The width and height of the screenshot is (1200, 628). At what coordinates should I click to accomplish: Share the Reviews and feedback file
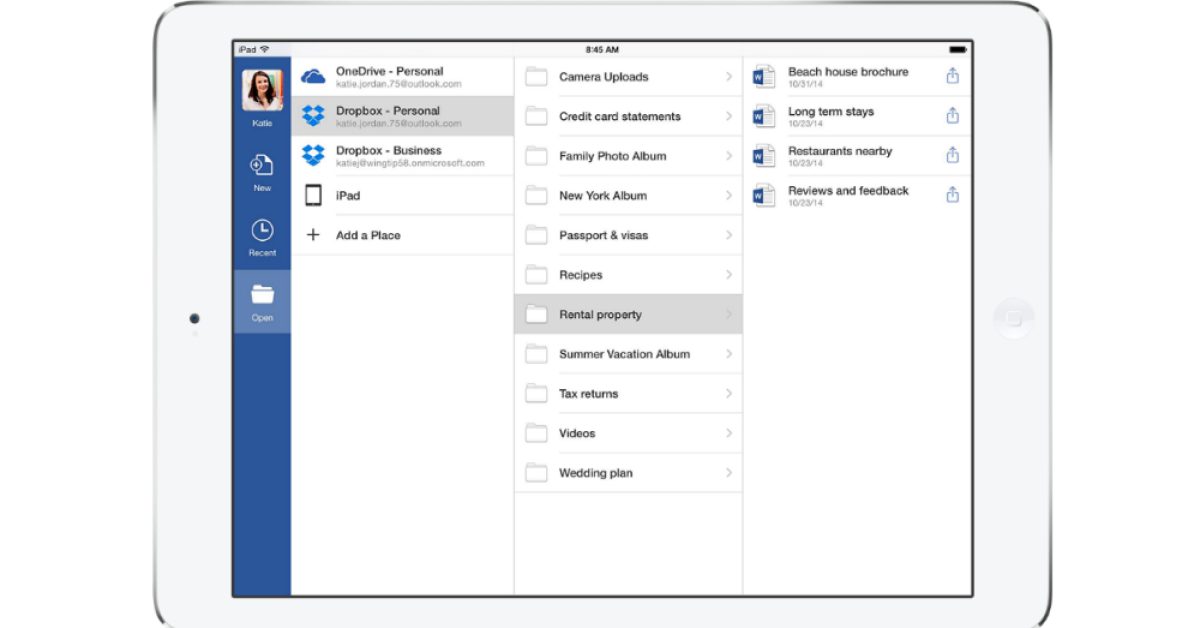(952, 195)
